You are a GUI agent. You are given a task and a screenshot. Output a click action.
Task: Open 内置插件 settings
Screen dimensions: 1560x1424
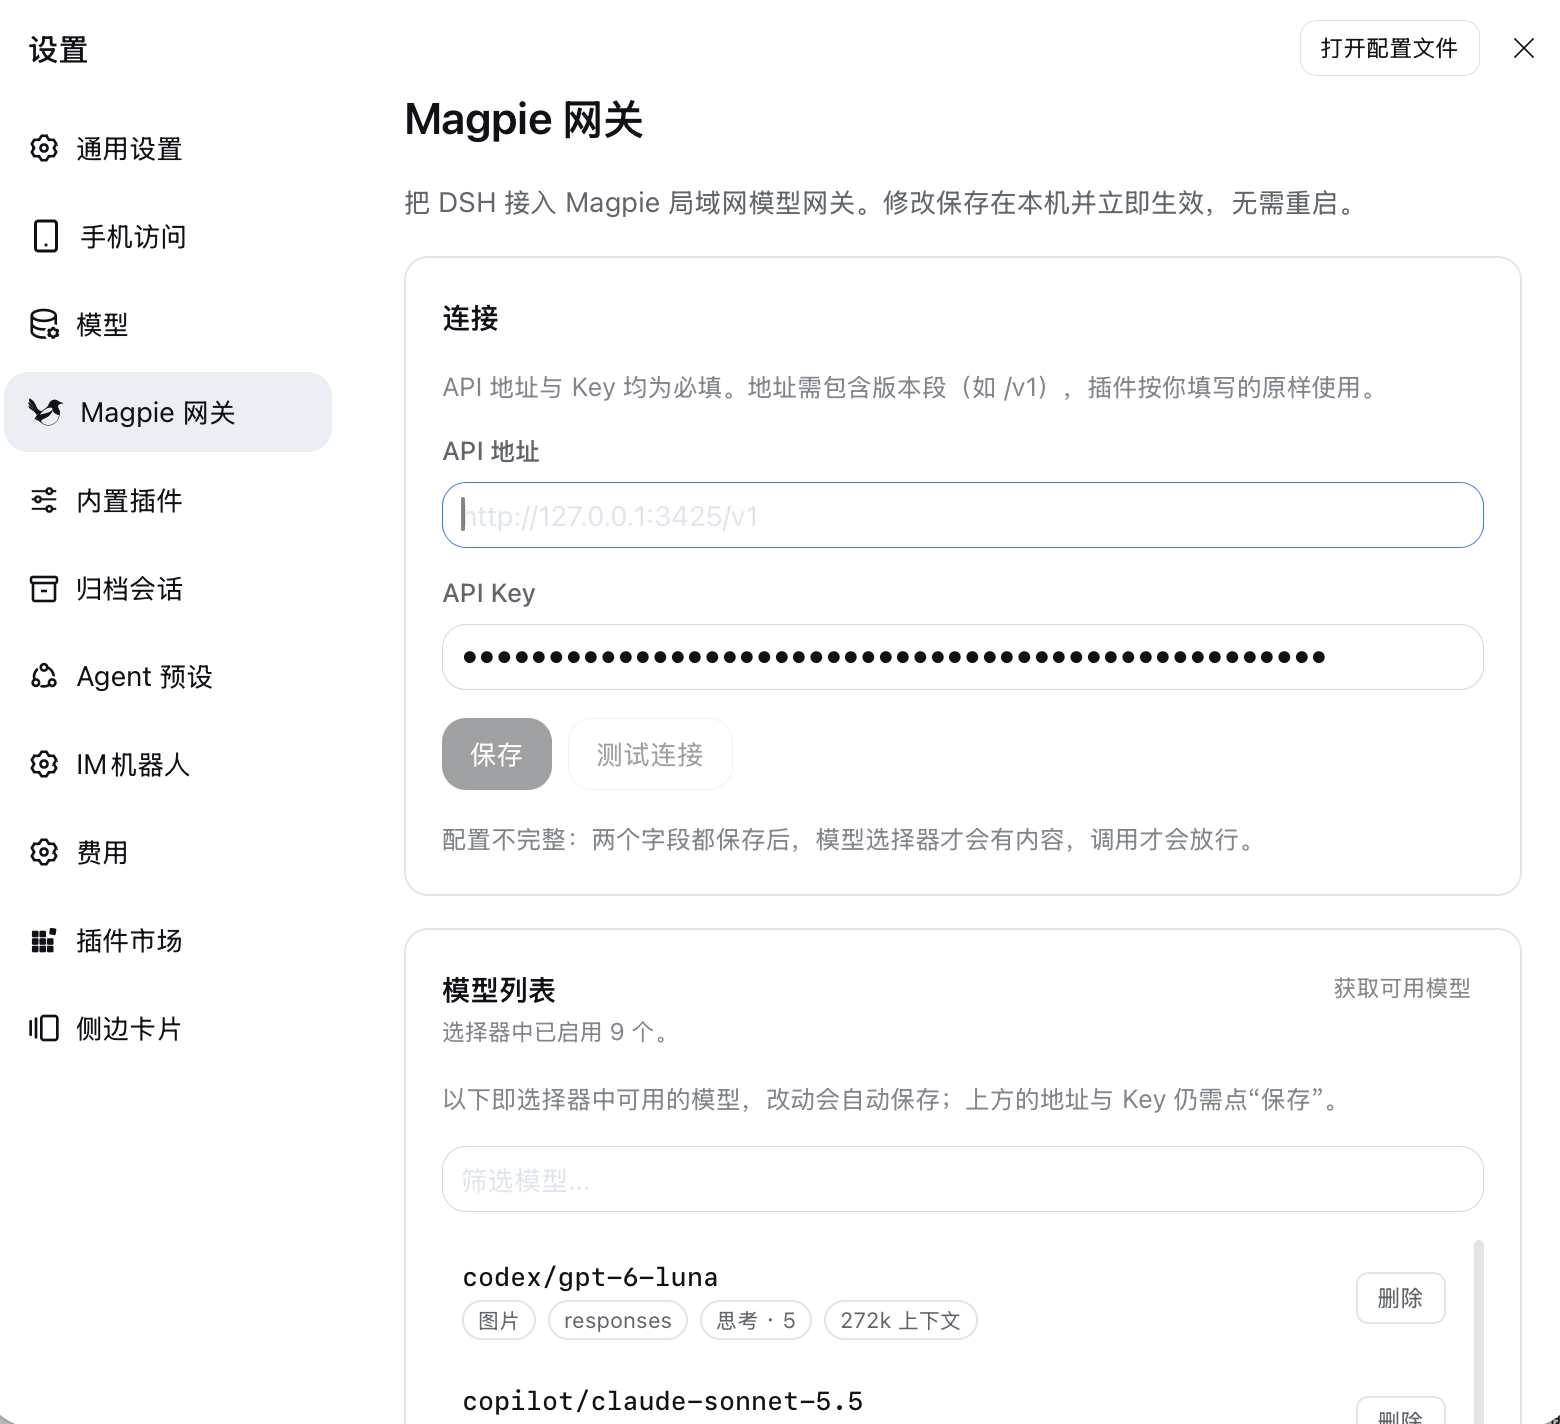coord(168,500)
